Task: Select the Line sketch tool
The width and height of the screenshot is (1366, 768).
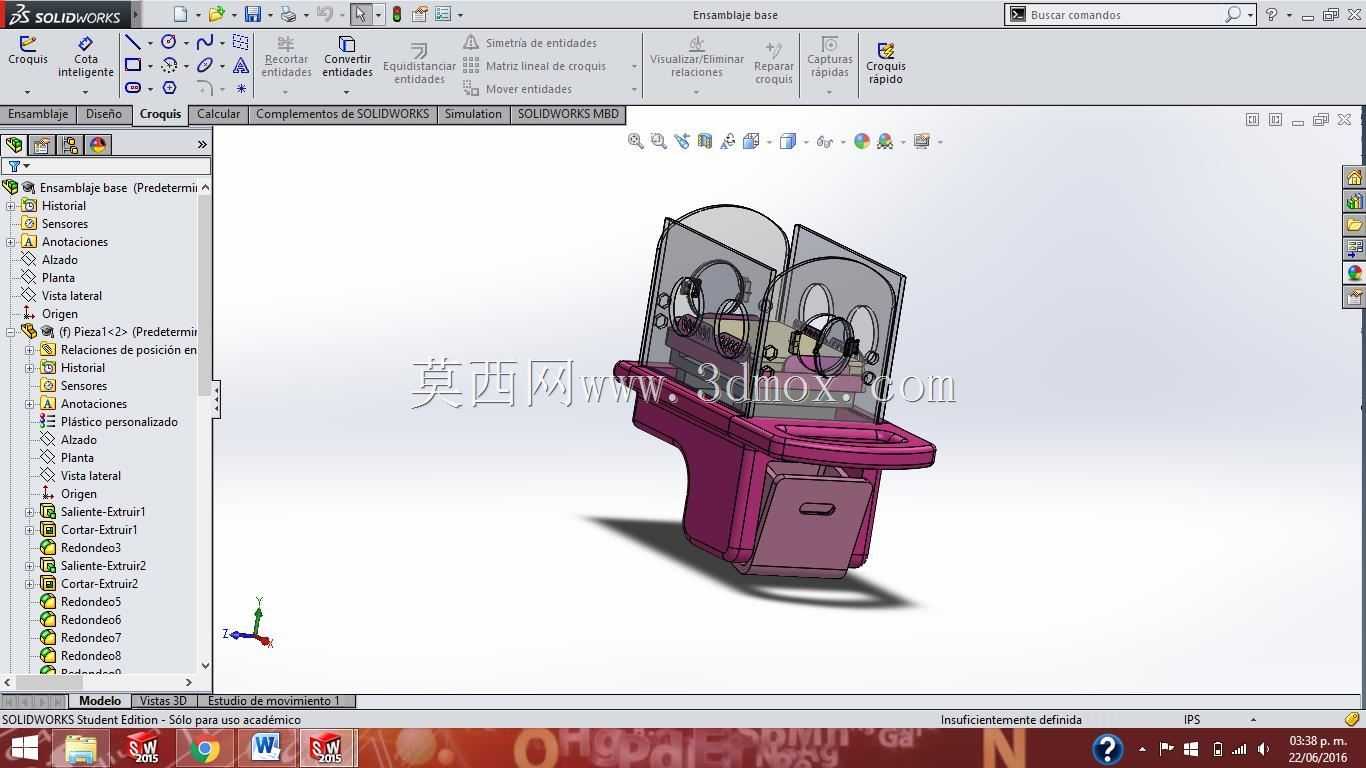Action: [132, 42]
